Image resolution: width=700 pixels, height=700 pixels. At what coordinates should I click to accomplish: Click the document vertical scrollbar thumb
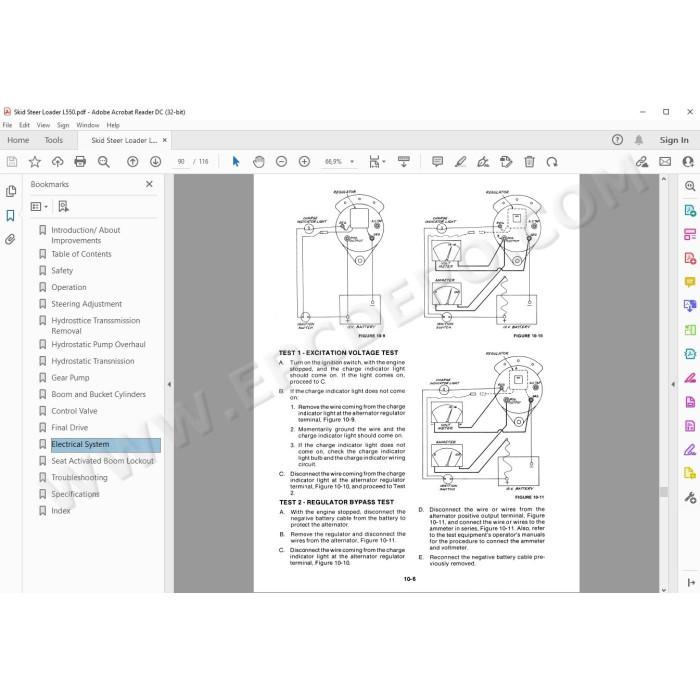(664, 492)
